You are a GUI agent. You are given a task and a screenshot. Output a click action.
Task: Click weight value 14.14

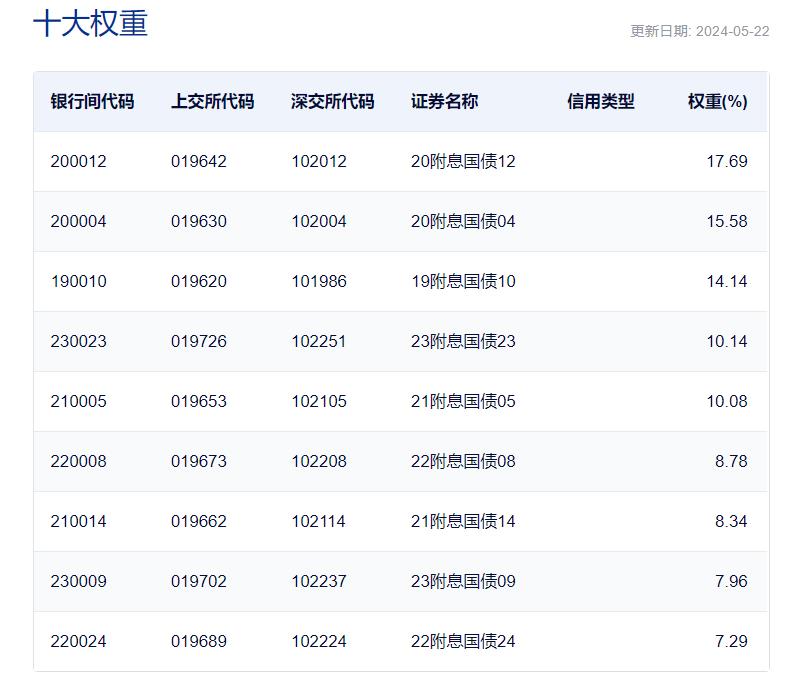tap(727, 281)
